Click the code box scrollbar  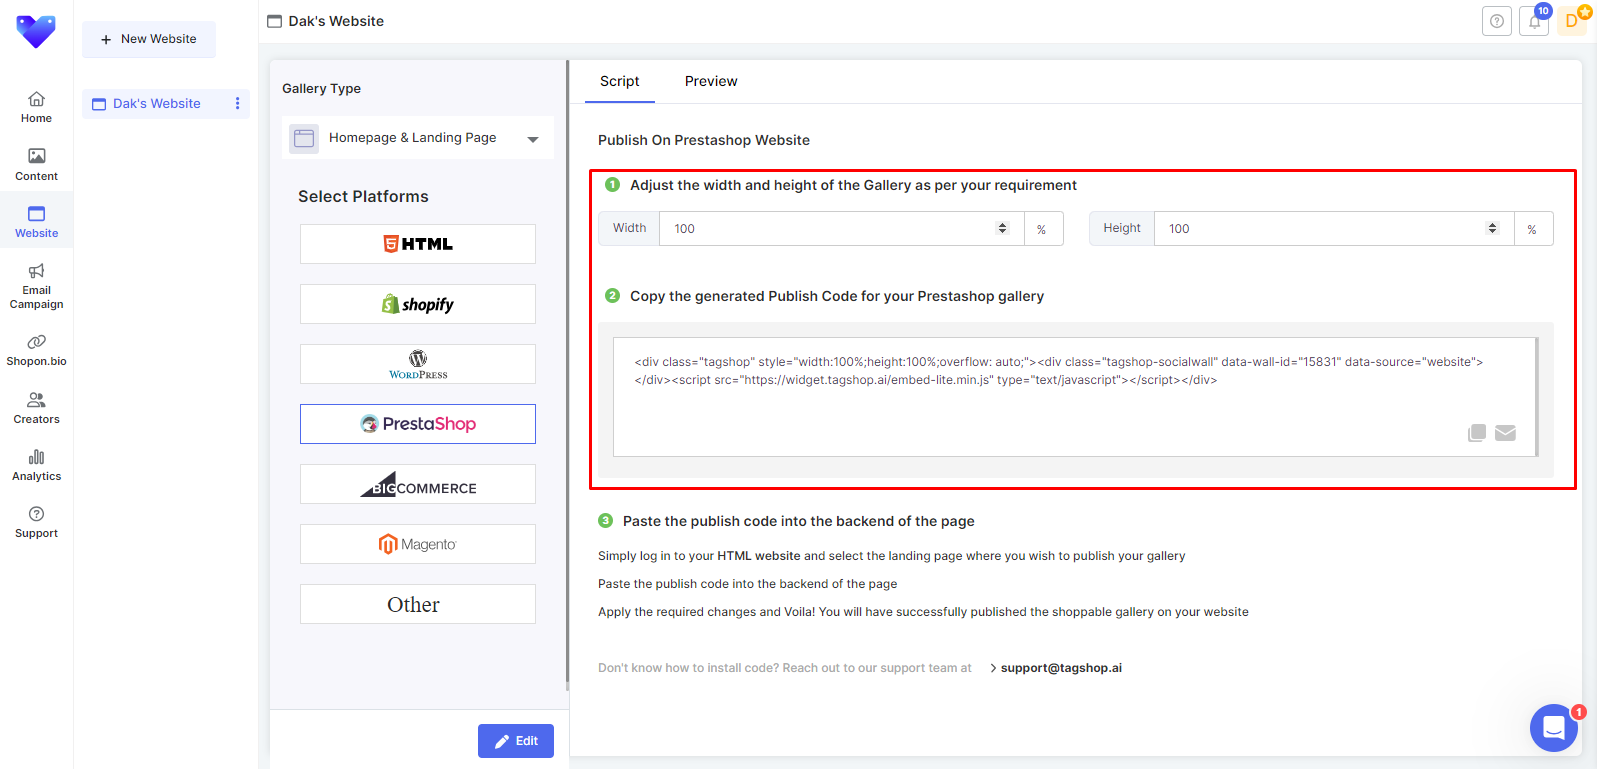point(1536,397)
